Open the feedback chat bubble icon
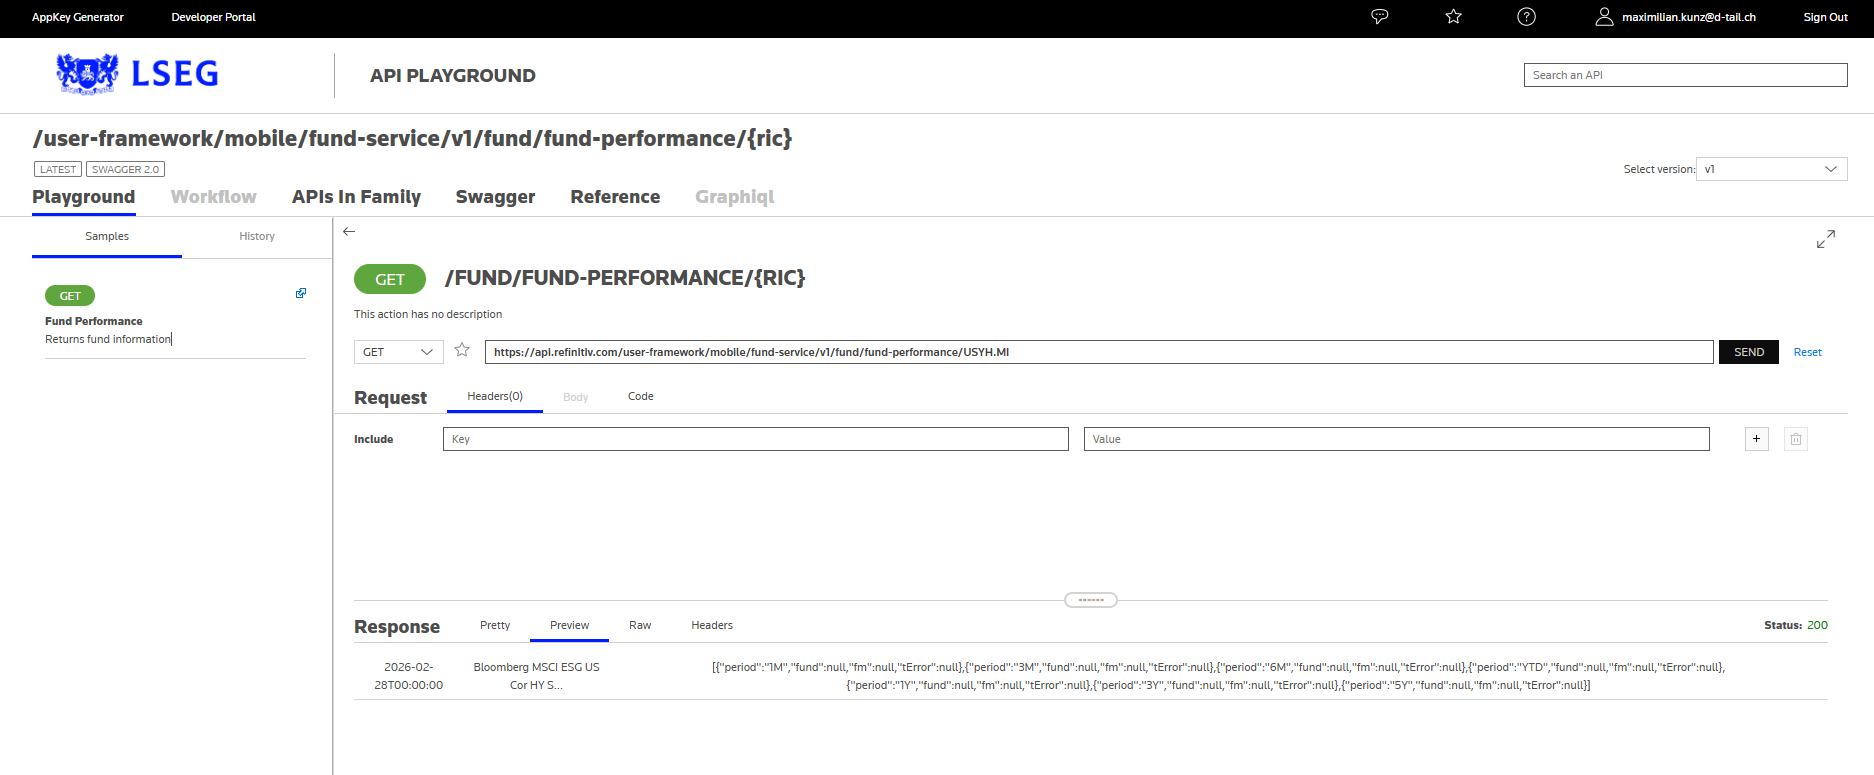The height and width of the screenshot is (775, 1874). pos(1379,17)
